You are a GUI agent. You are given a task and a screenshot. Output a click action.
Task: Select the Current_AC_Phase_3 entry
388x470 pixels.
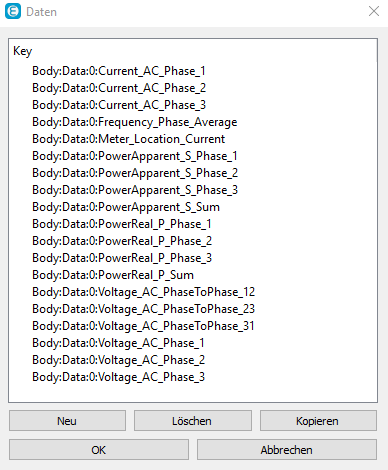[119, 105]
